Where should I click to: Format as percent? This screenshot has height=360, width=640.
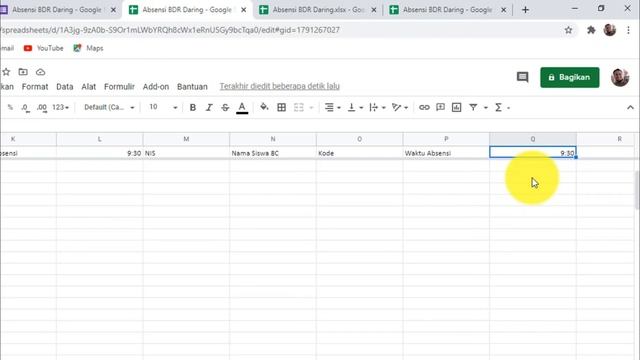[10, 107]
